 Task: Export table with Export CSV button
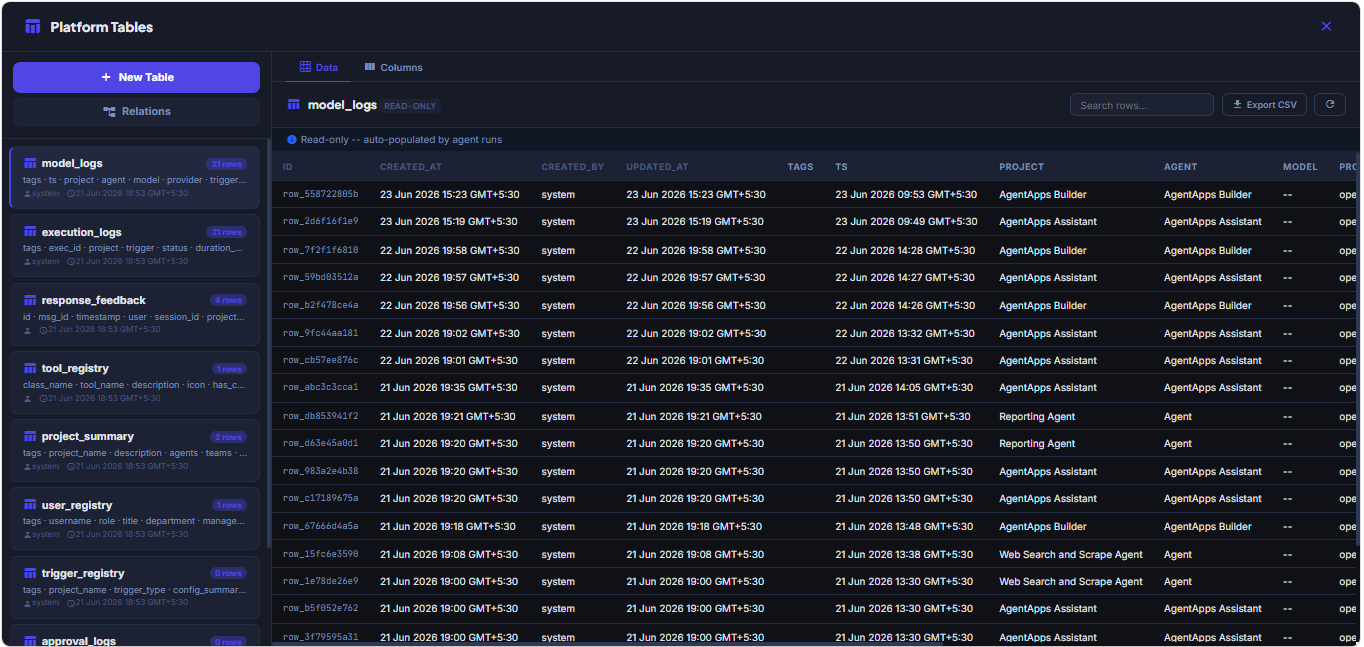click(1264, 105)
